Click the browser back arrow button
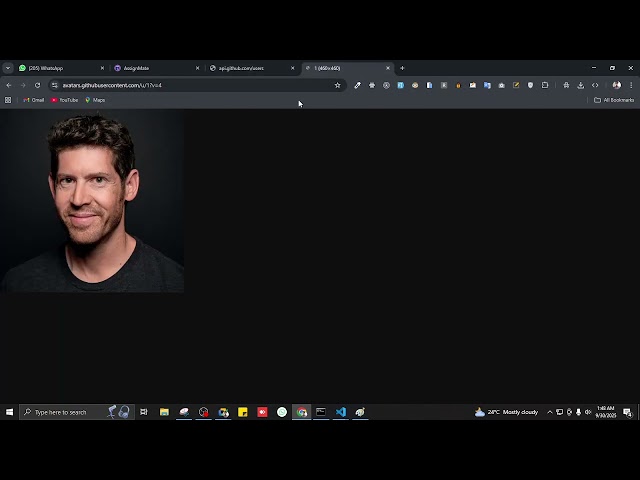The height and width of the screenshot is (480, 640). pyautogui.click(x=9, y=85)
